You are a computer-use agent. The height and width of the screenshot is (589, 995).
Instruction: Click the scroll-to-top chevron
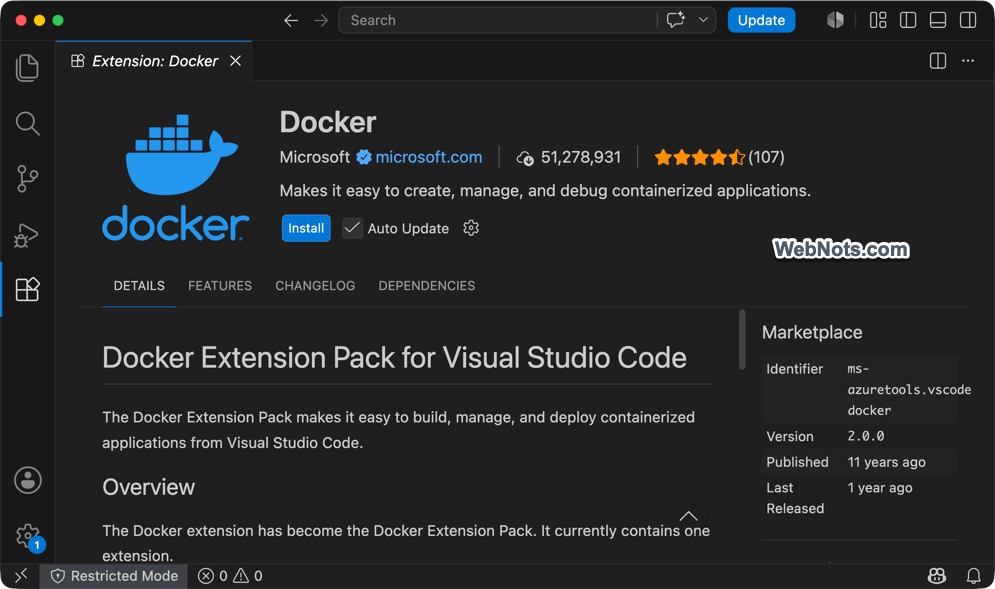(x=689, y=516)
